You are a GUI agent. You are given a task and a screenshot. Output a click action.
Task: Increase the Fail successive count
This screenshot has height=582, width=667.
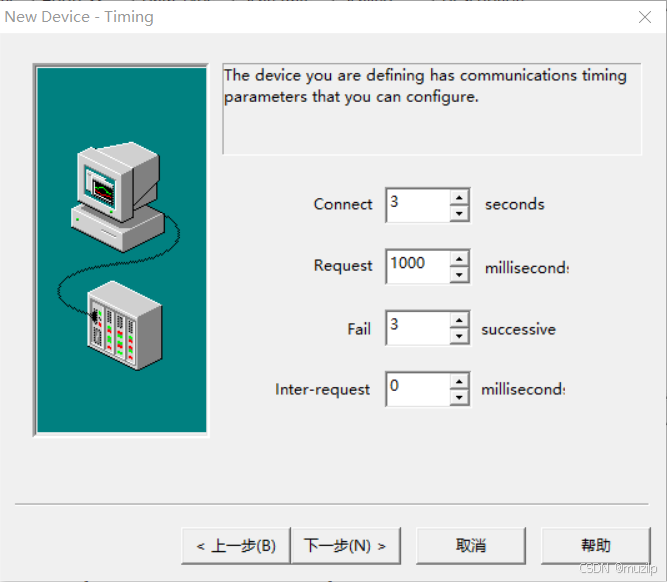click(459, 320)
